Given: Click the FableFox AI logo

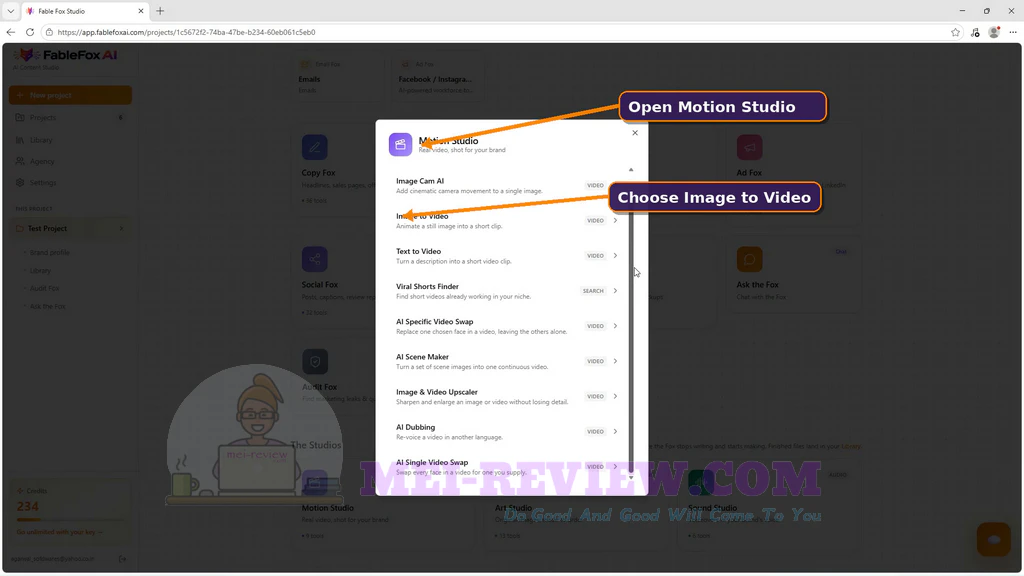Looking at the screenshot, I should (x=67, y=56).
